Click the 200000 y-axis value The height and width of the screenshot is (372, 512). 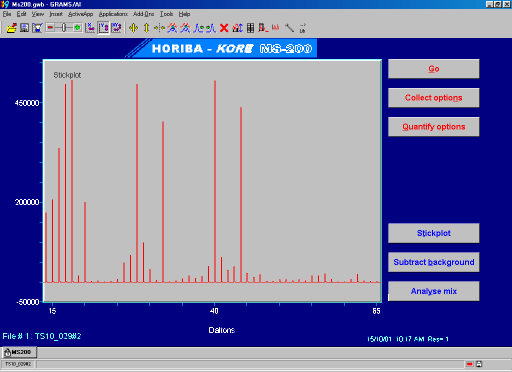[x=27, y=202]
